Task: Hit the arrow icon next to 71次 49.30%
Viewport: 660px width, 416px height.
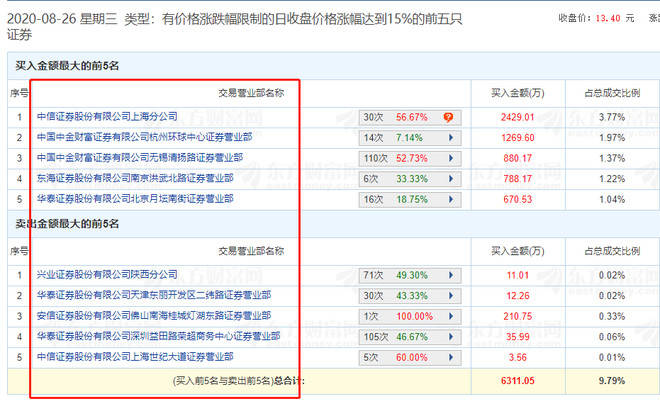Action: click(449, 274)
